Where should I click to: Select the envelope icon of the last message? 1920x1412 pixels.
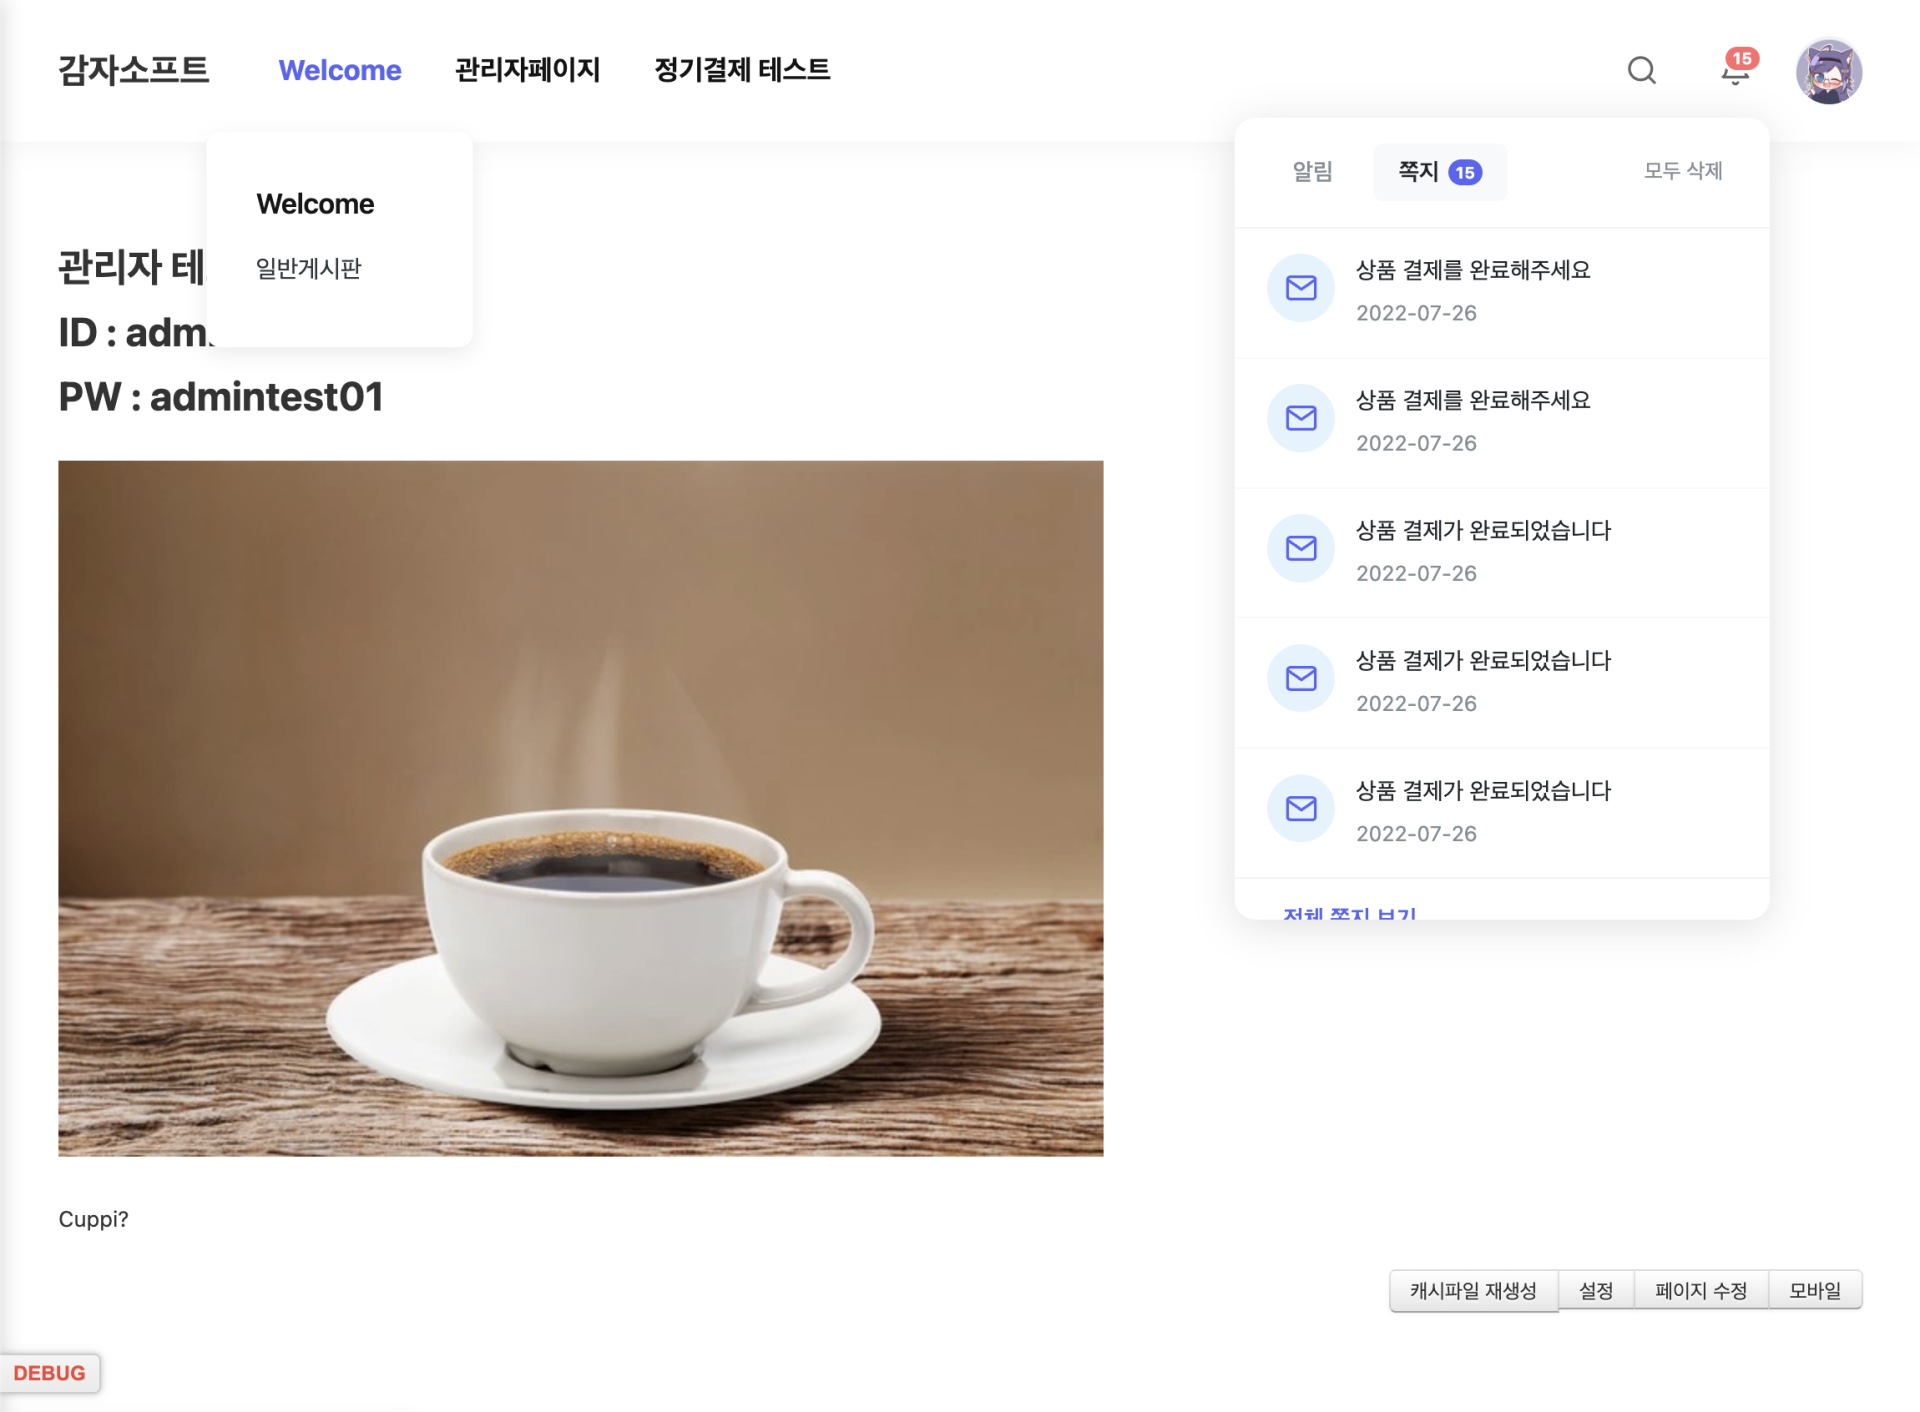[1300, 808]
